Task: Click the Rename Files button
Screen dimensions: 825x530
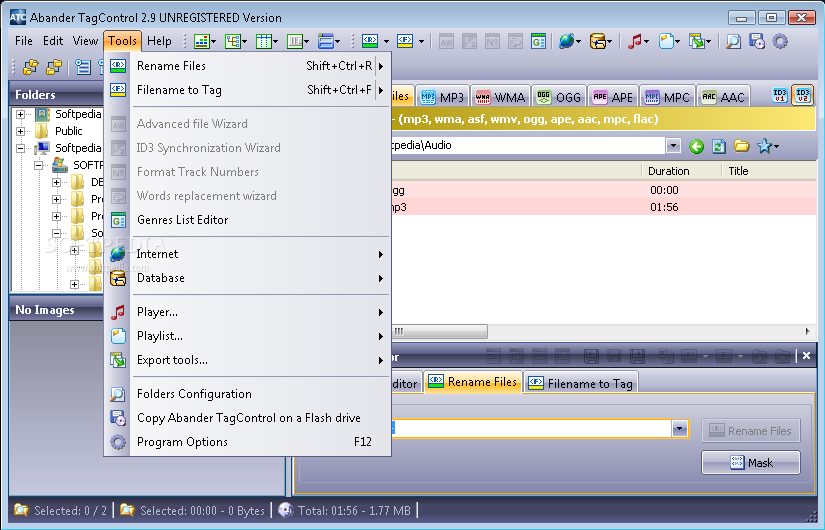Action: (x=751, y=431)
